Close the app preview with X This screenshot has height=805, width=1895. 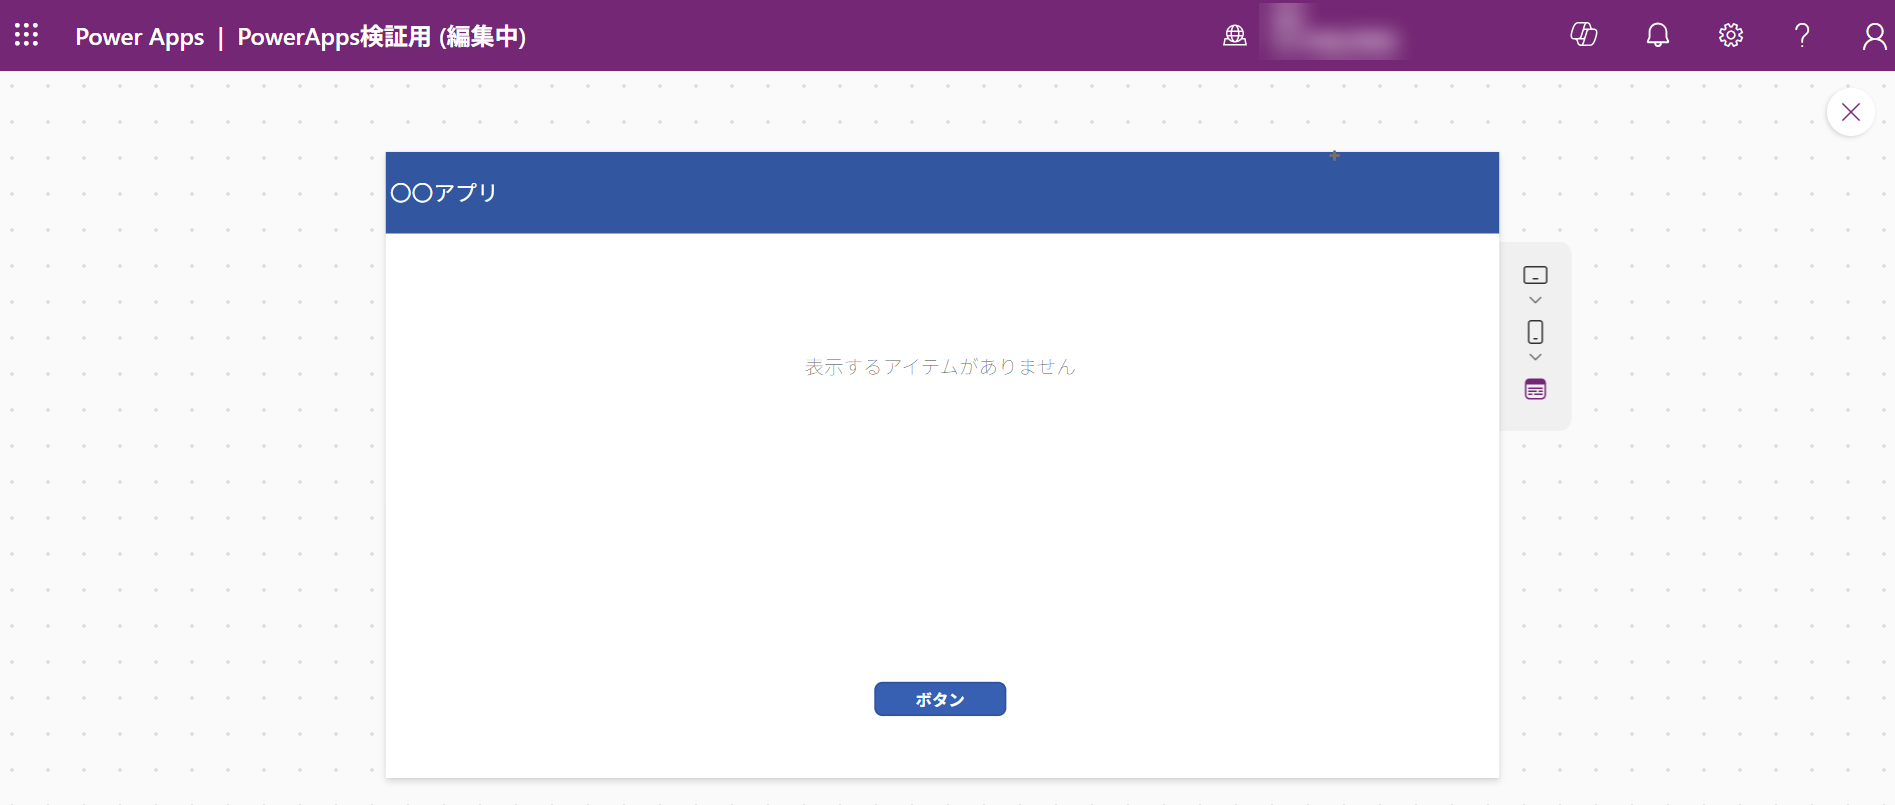point(1850,112)
